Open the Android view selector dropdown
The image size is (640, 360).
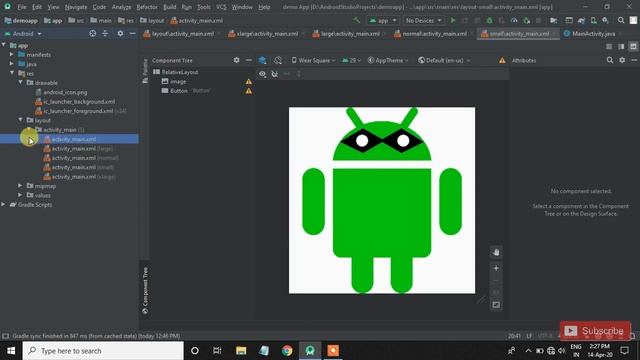pyautogui.click(x=23, y=33)
